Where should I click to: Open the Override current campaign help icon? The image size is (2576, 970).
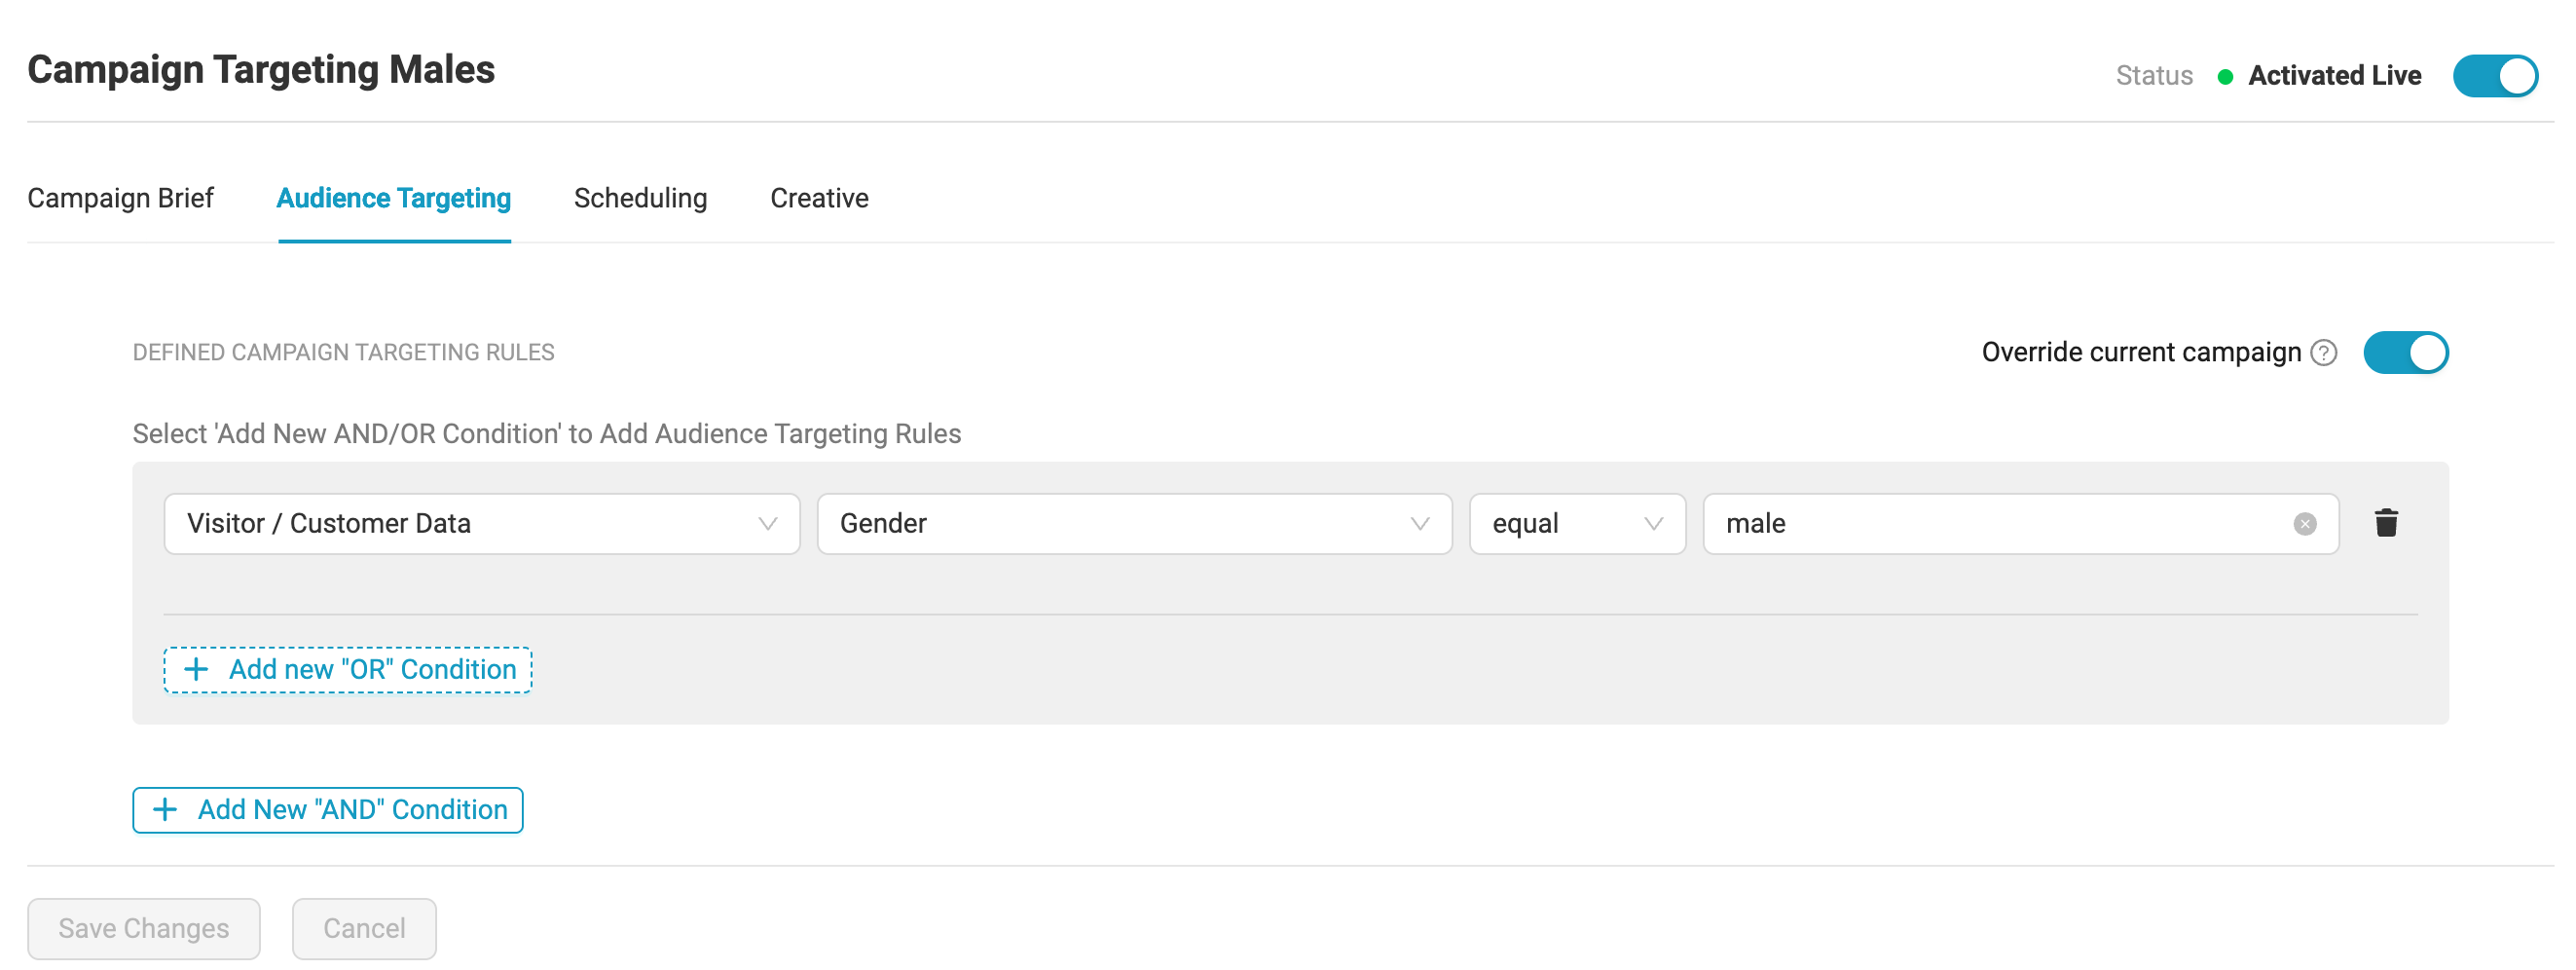tap(2324, 353)
